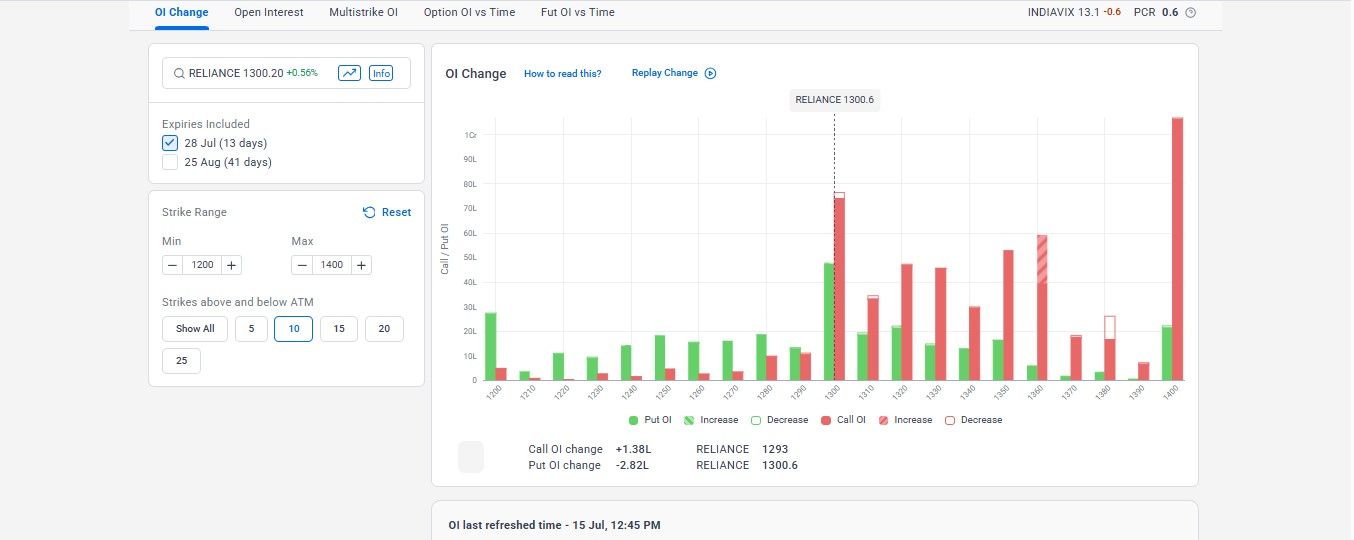Open the chart icon beside RELIANCE search

(x=349, y=73)
